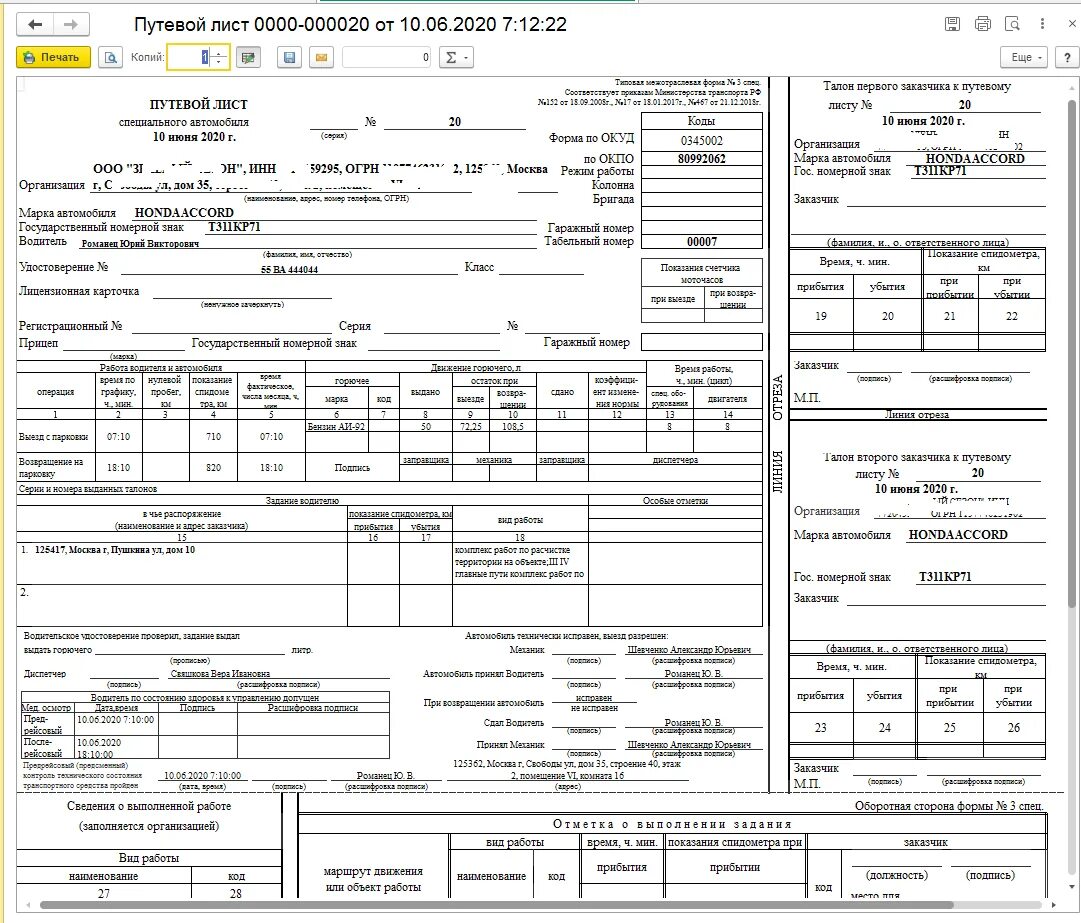Go back with the left arrow button
Screen dimensions: 1081x923
pos(35,25)
